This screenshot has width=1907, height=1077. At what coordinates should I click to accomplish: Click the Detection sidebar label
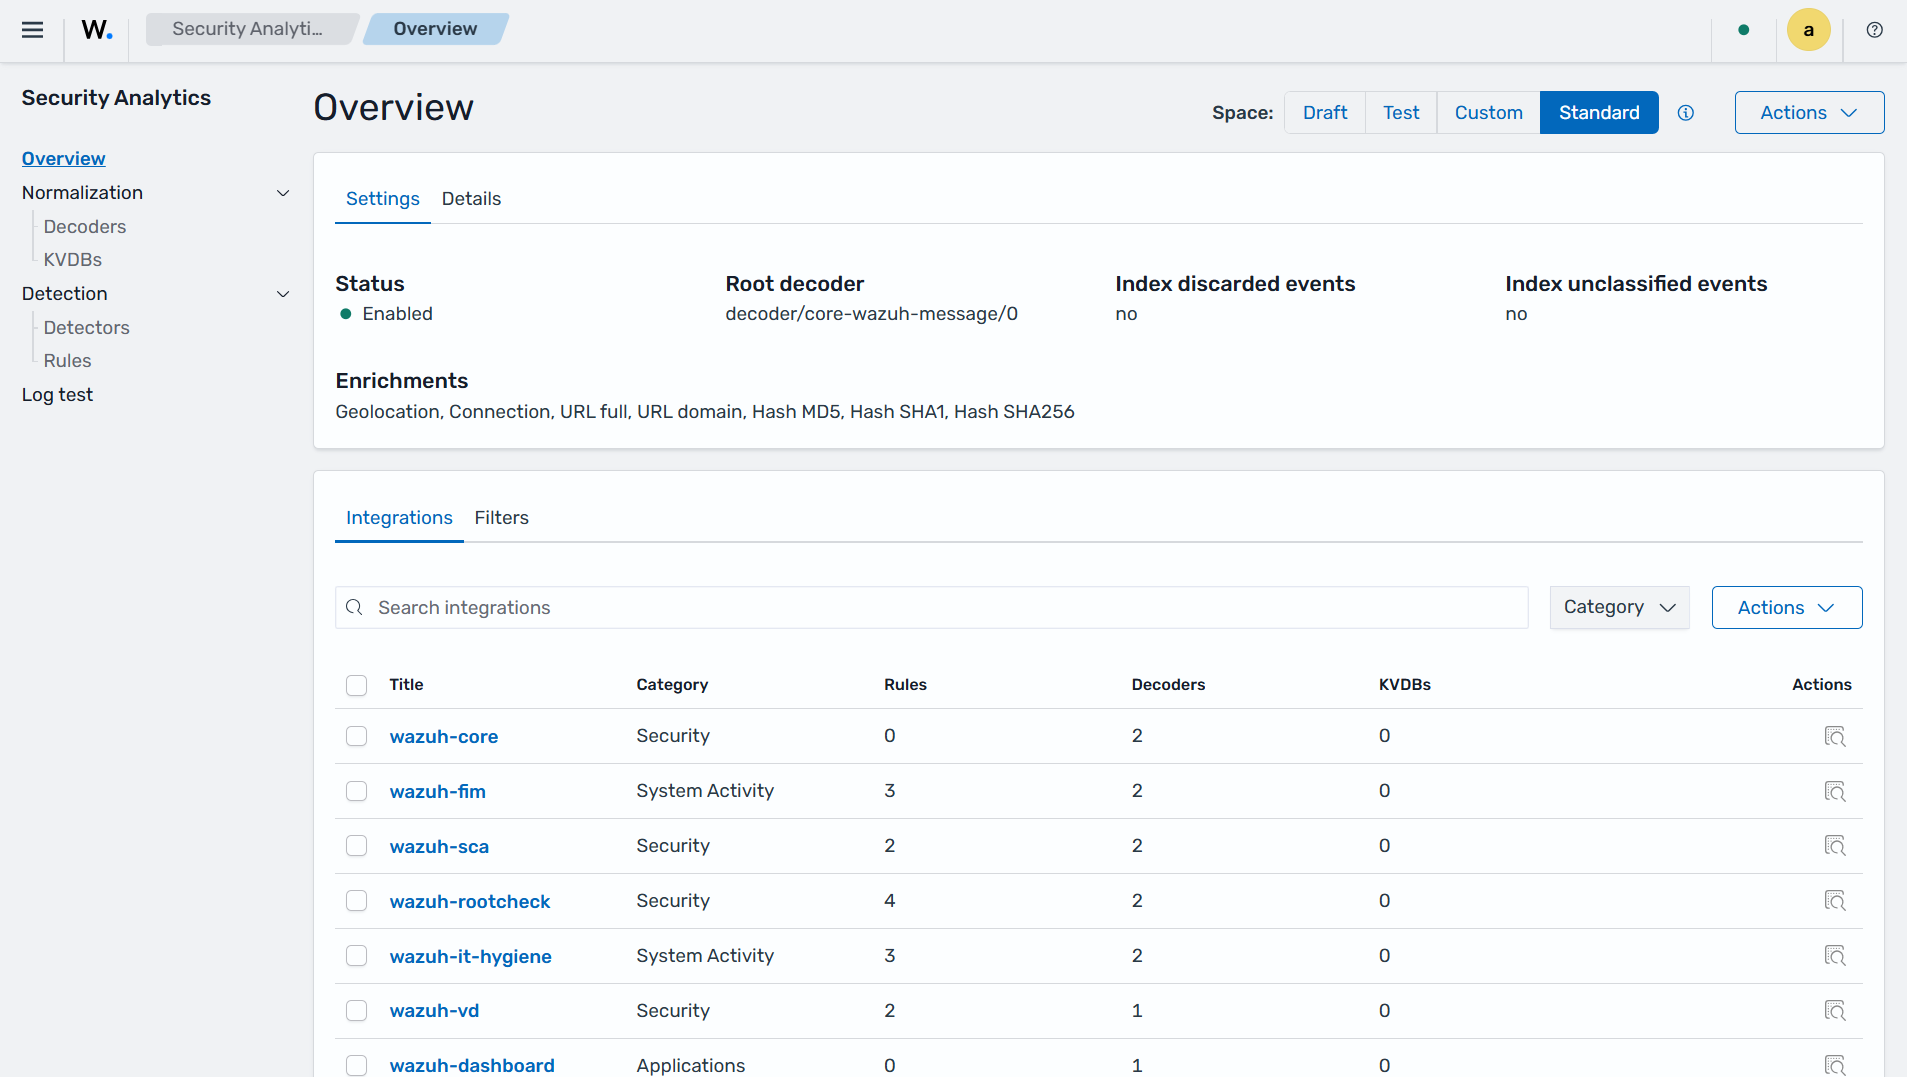tap(64, 294)
